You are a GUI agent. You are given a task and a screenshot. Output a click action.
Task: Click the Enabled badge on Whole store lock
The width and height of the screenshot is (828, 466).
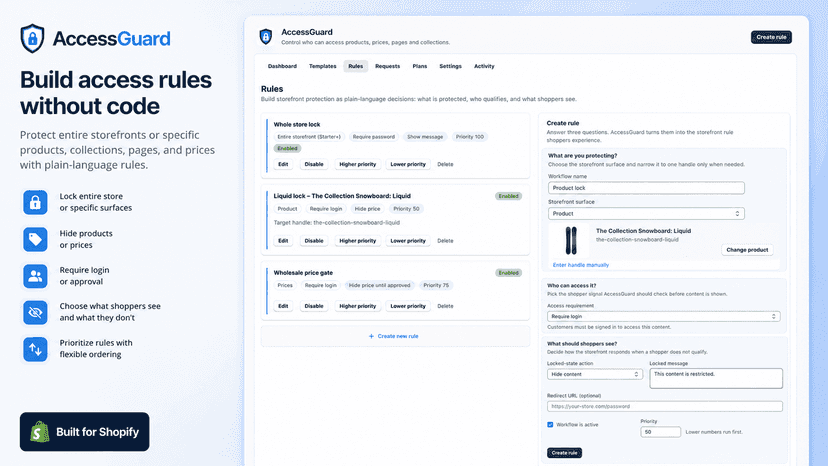pyautogui.click(x=287, y=148)
